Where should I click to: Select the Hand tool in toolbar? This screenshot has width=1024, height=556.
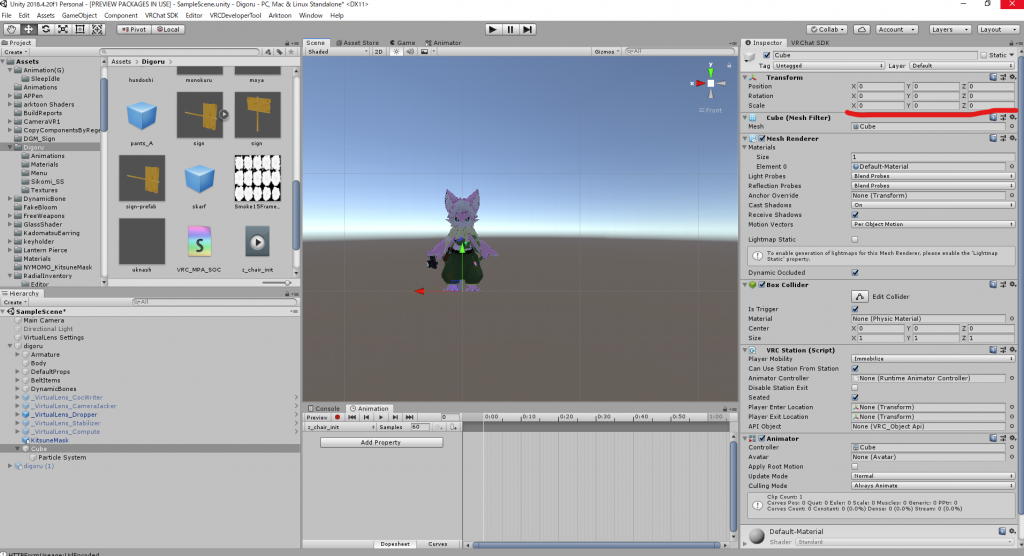point(12,29)
